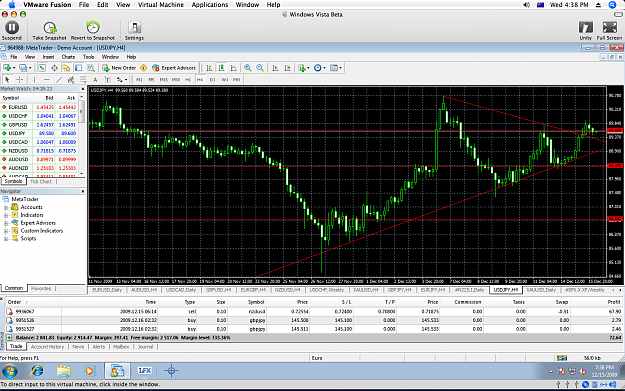This screenshot has width=625, height=391.
Task: Select GBPUSD row in Market Watch
Action: pos(39,125)
